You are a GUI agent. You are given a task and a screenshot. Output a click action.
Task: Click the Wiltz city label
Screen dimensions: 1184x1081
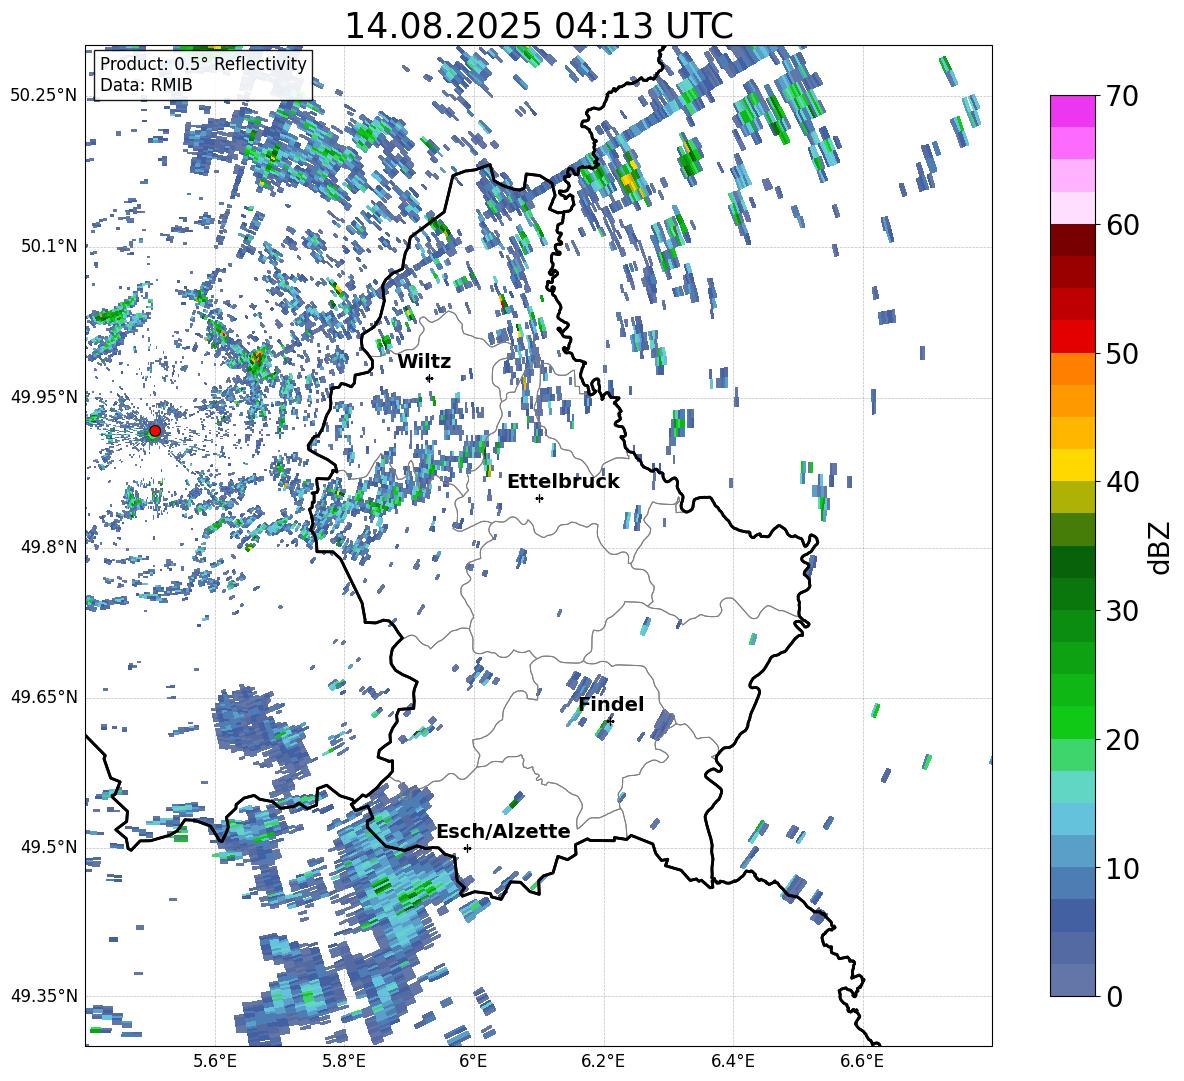click(x=424, y=362)
